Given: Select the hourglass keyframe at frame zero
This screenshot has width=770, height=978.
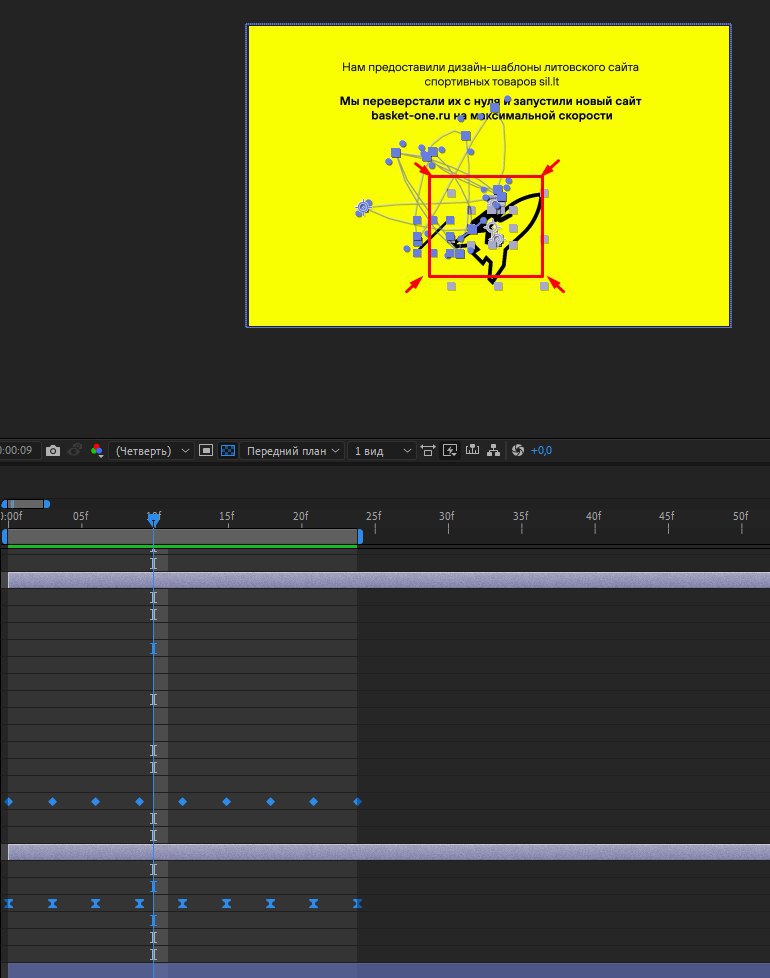Looking at the screenshot, I should tap(9, 903).
